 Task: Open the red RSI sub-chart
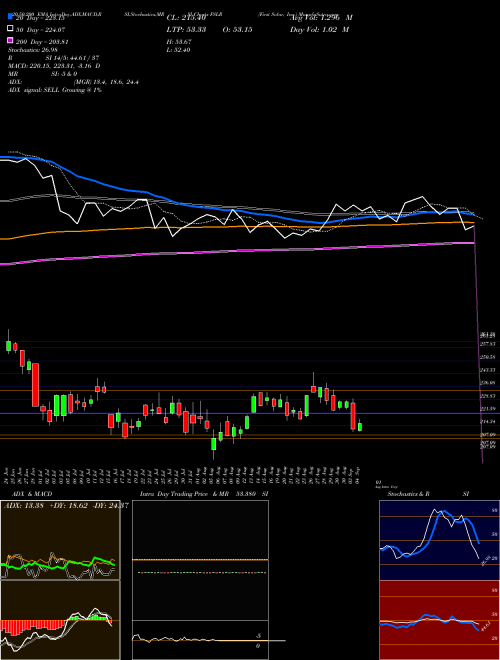click(439, 620)
